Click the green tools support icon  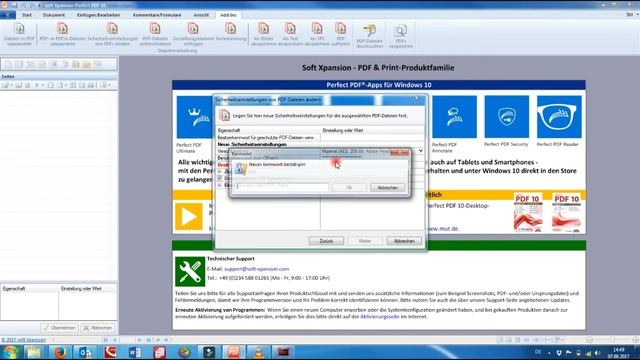pyautogui.click(x=190, y=271)
